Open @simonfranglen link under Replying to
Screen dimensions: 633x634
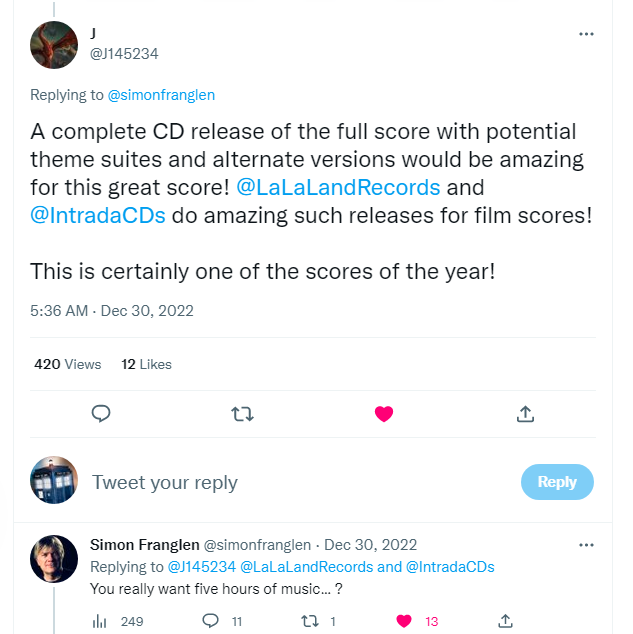point(160,95)
